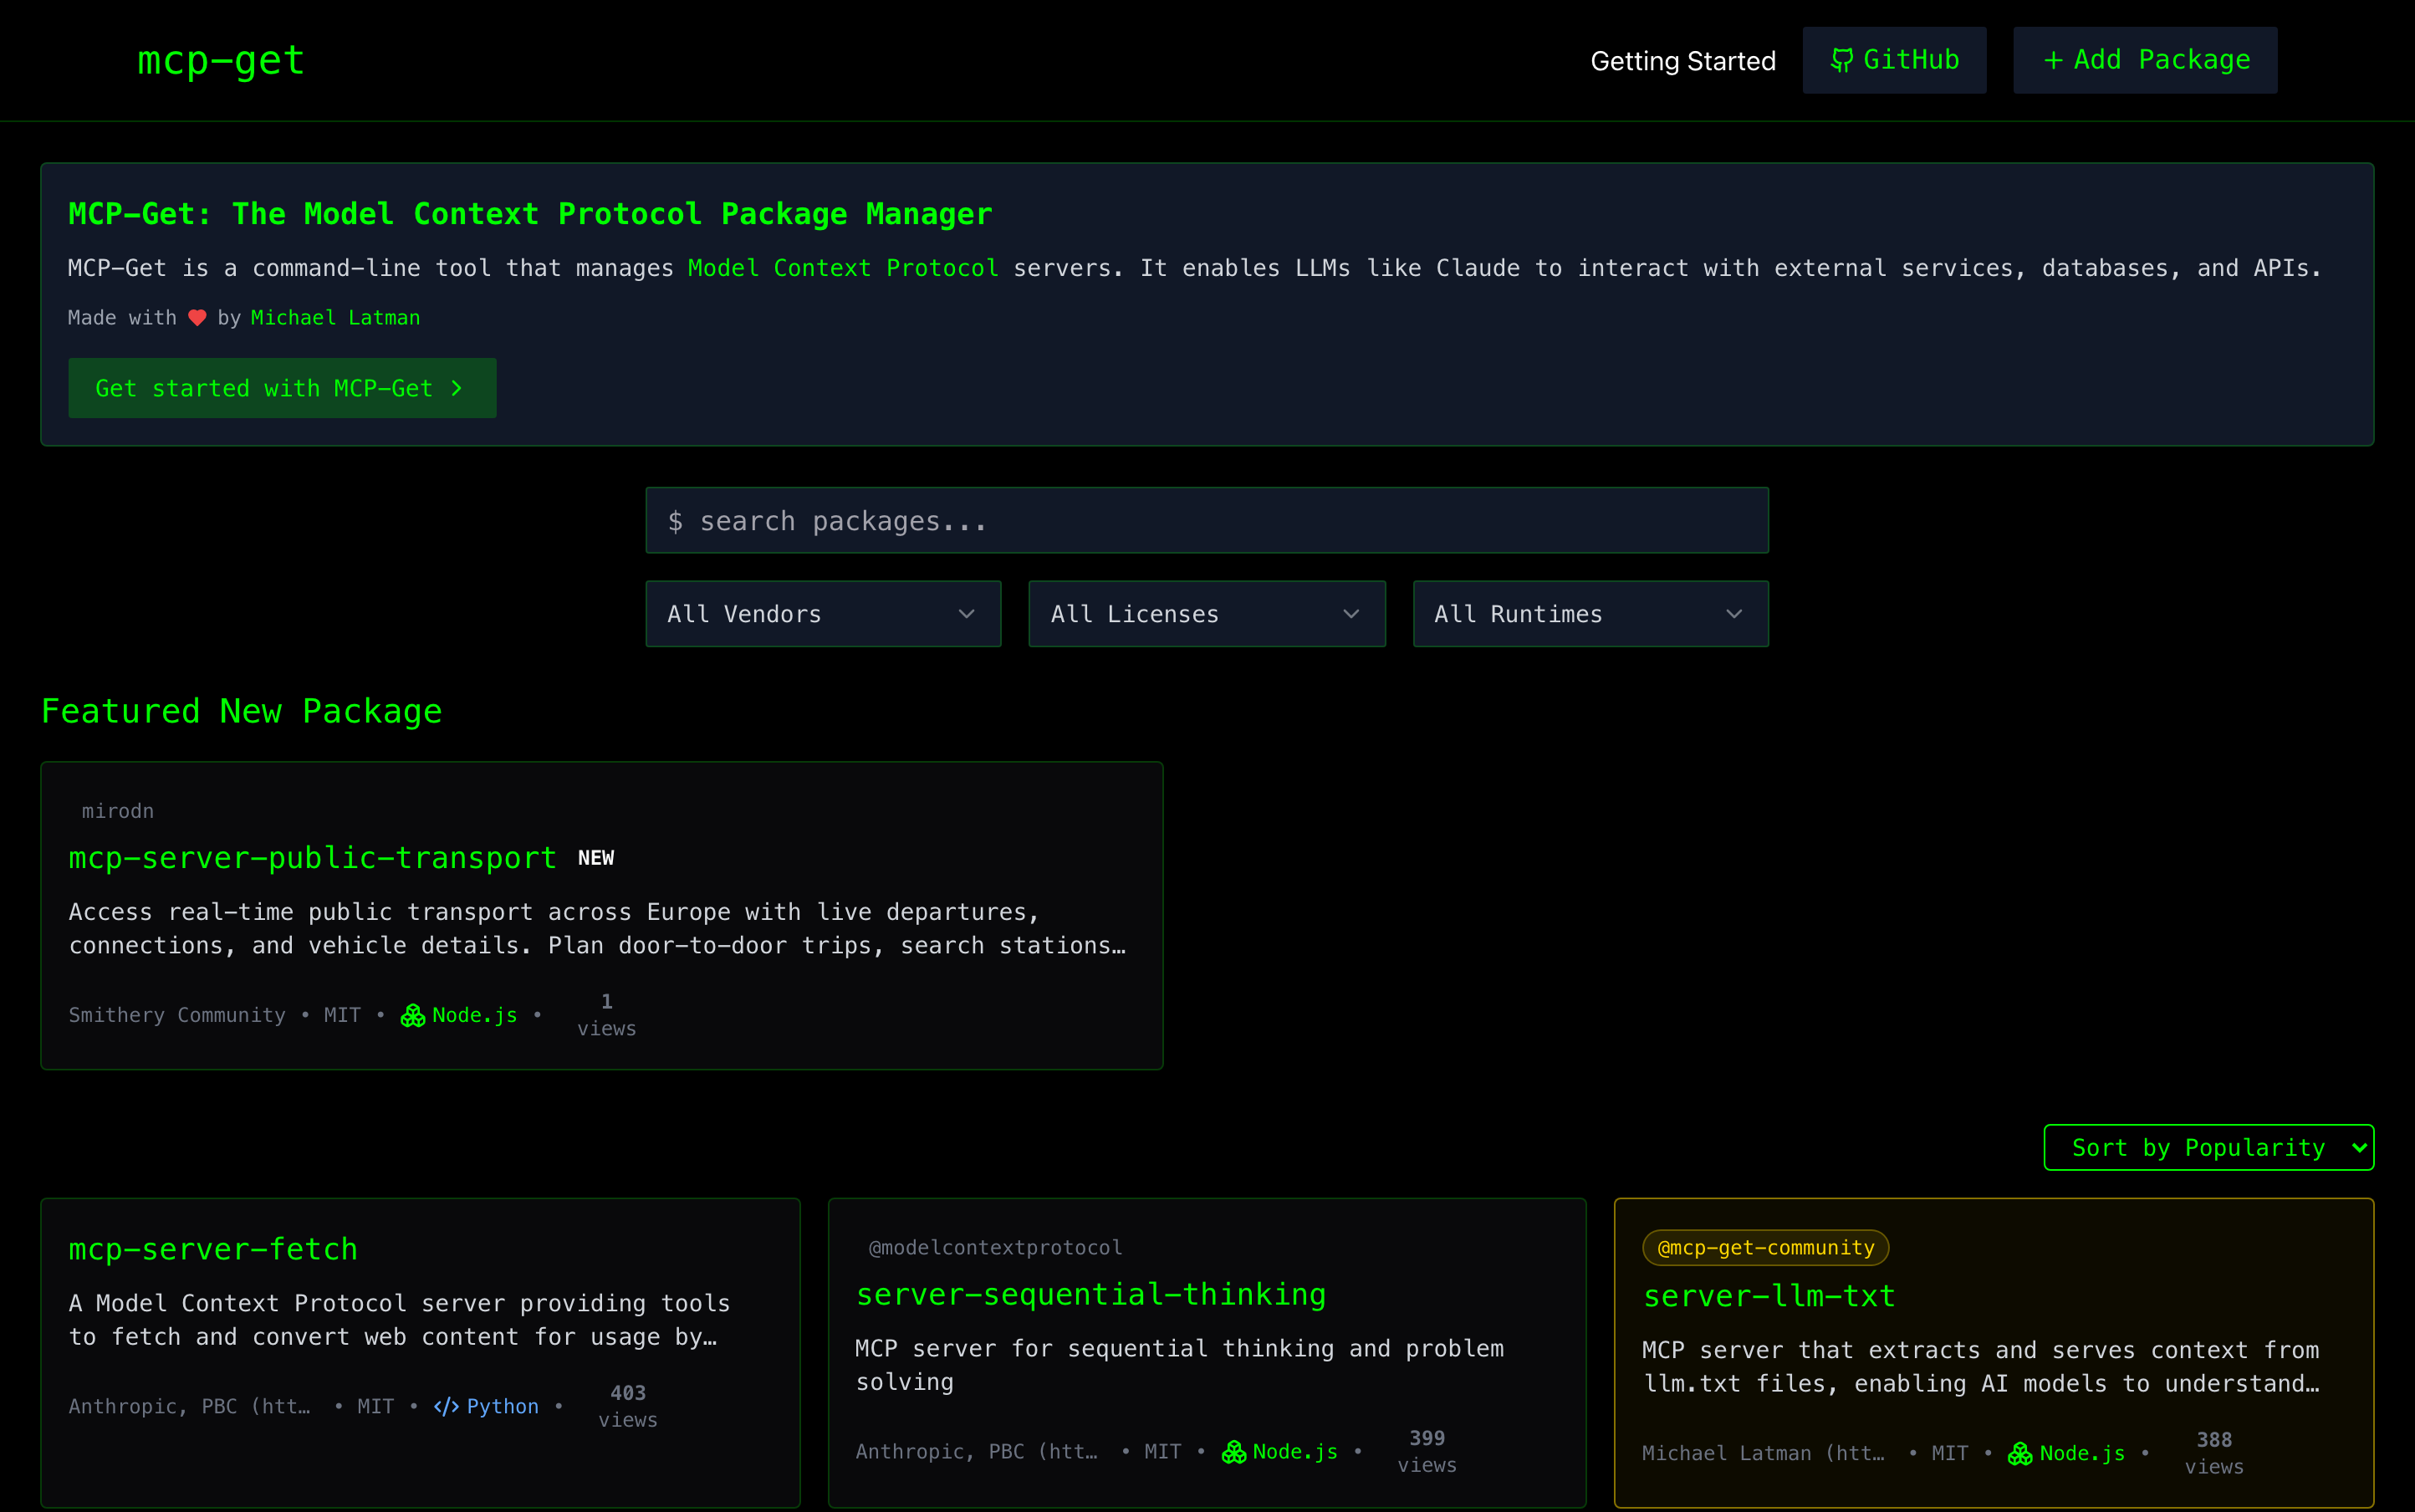Click the plus icon on Add Package

[x=2053, y=61]
